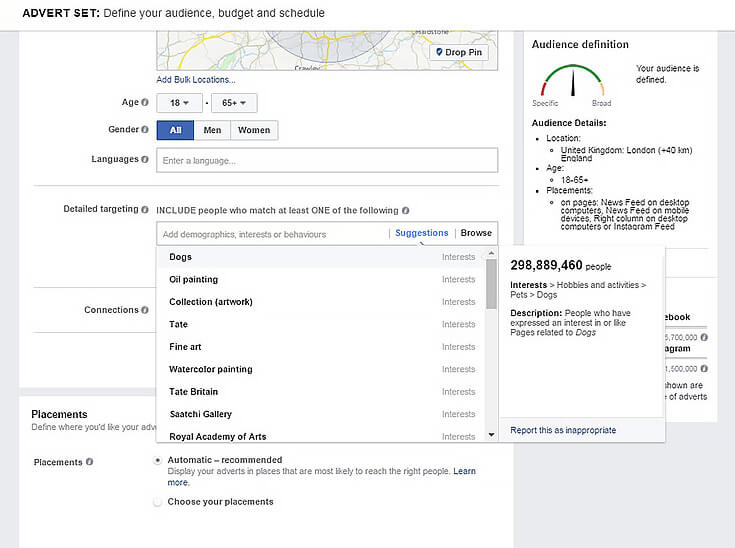This screenshot has height=548, width=735.
Task: Click the Drop Pin button on map
Action: pyautogui.click(x=459, y=52)
